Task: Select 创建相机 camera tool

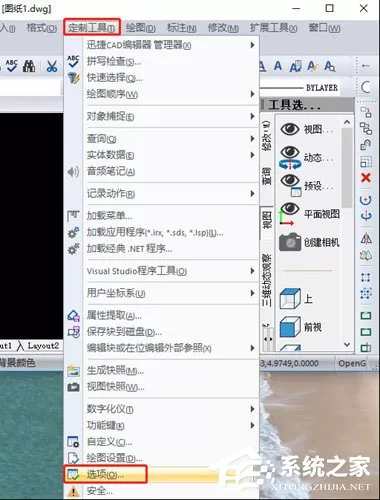Action: [310, 242]
